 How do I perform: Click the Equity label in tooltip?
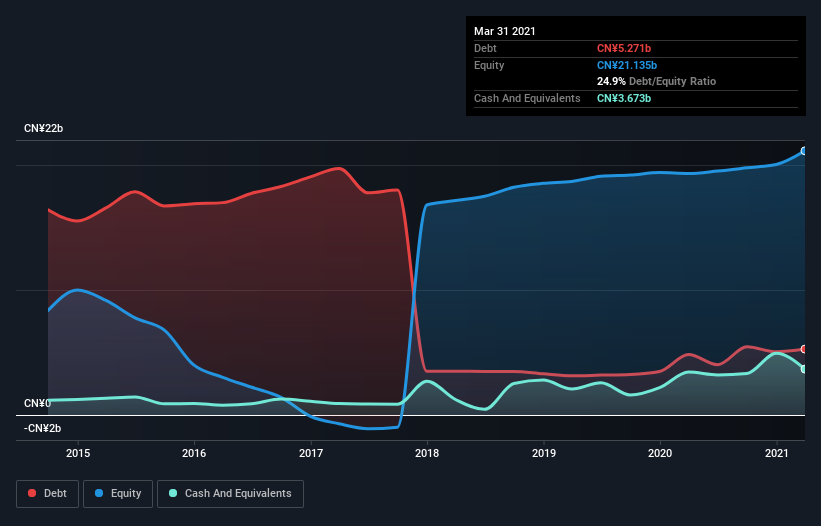coord(489,65)
